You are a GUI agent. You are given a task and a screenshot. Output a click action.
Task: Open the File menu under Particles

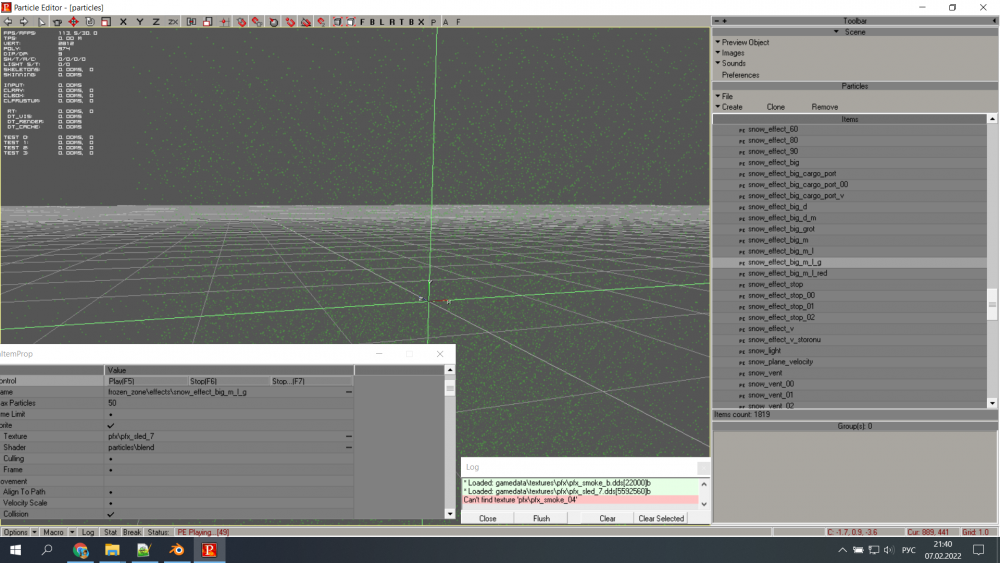pyautogui.click(x=727, y=96)
